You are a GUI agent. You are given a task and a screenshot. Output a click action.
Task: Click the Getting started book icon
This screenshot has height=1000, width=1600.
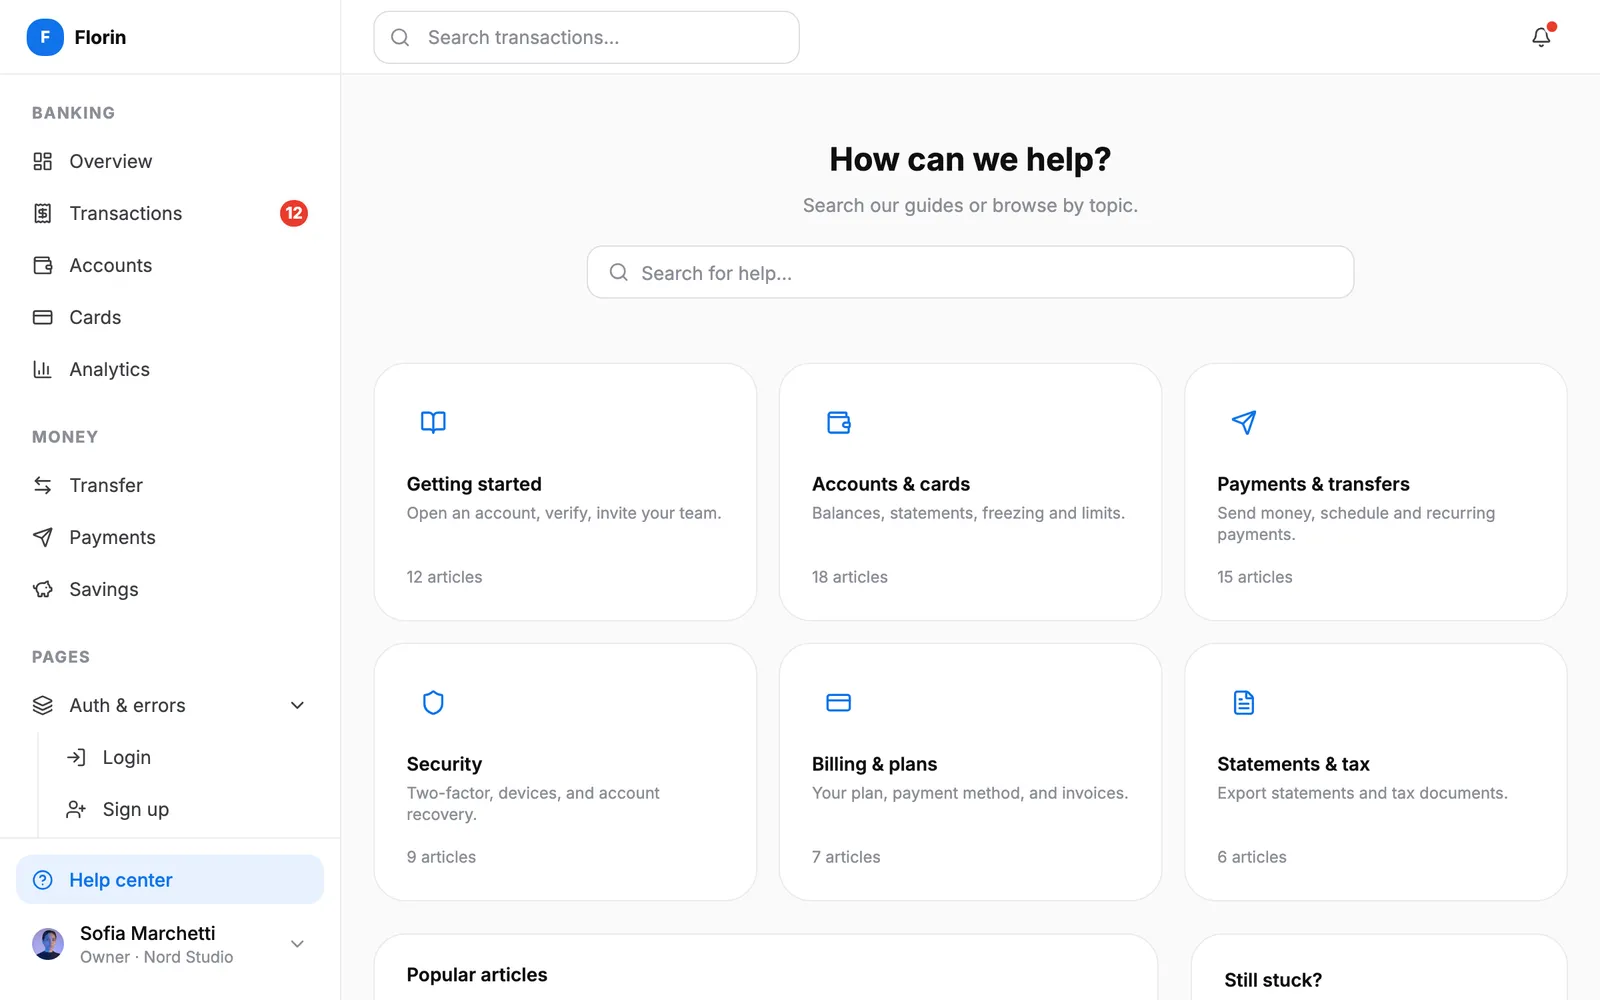tap(433, 422)
